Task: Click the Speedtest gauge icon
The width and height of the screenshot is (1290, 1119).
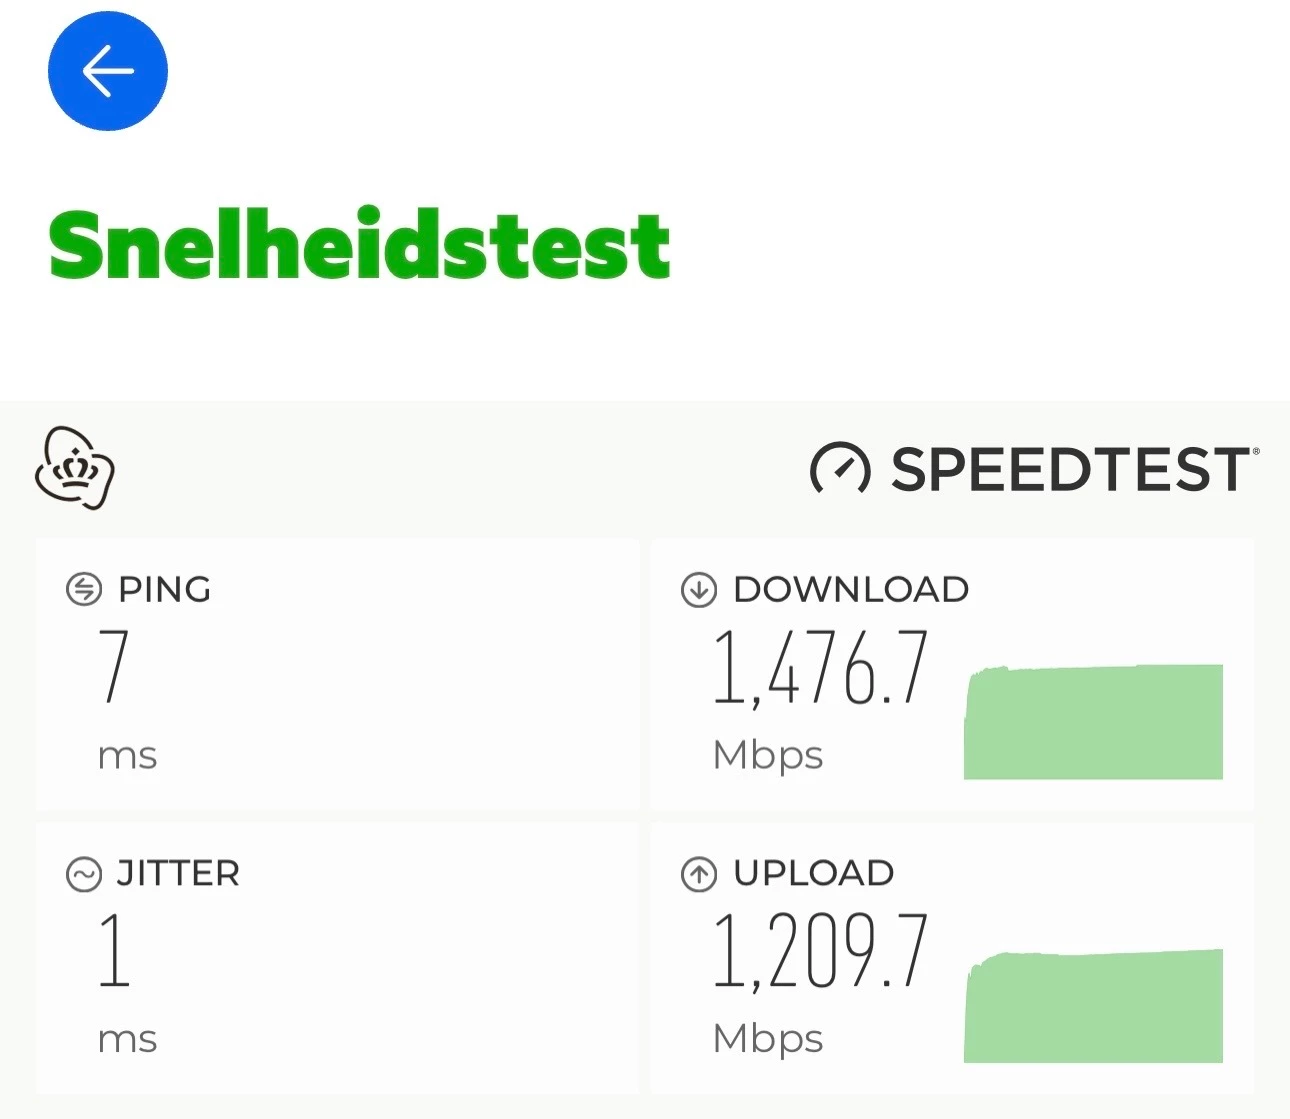Action: [840, 468]
